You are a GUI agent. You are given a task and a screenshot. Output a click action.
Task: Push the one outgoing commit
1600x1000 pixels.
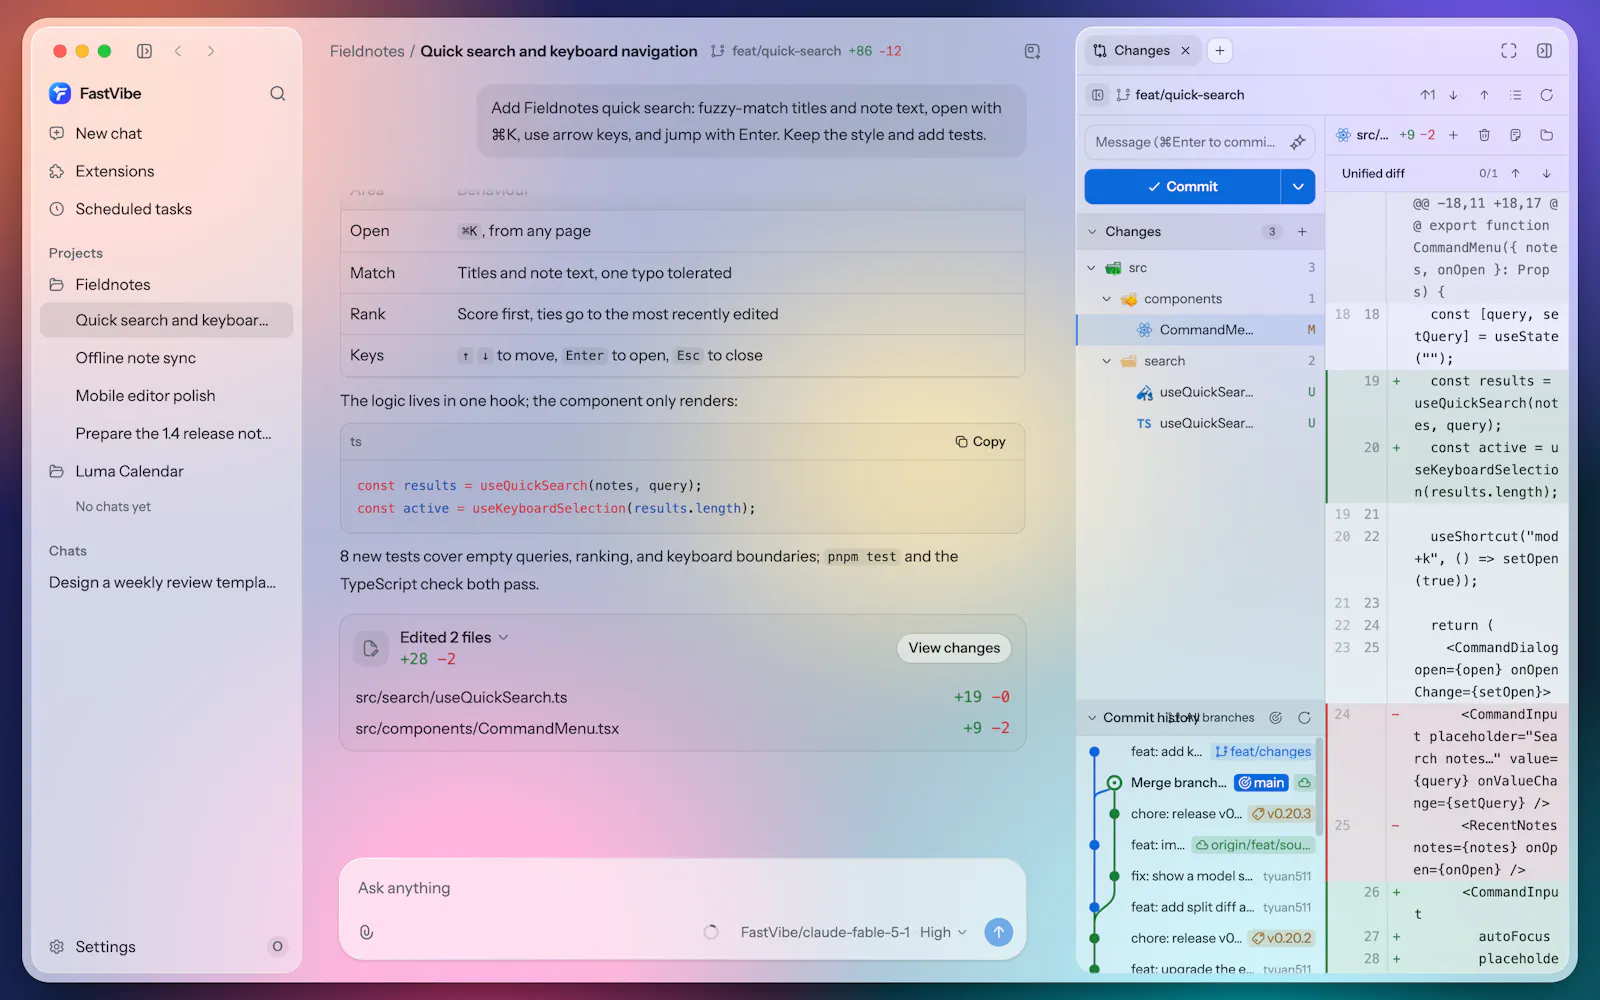[x=1427, y=95]
